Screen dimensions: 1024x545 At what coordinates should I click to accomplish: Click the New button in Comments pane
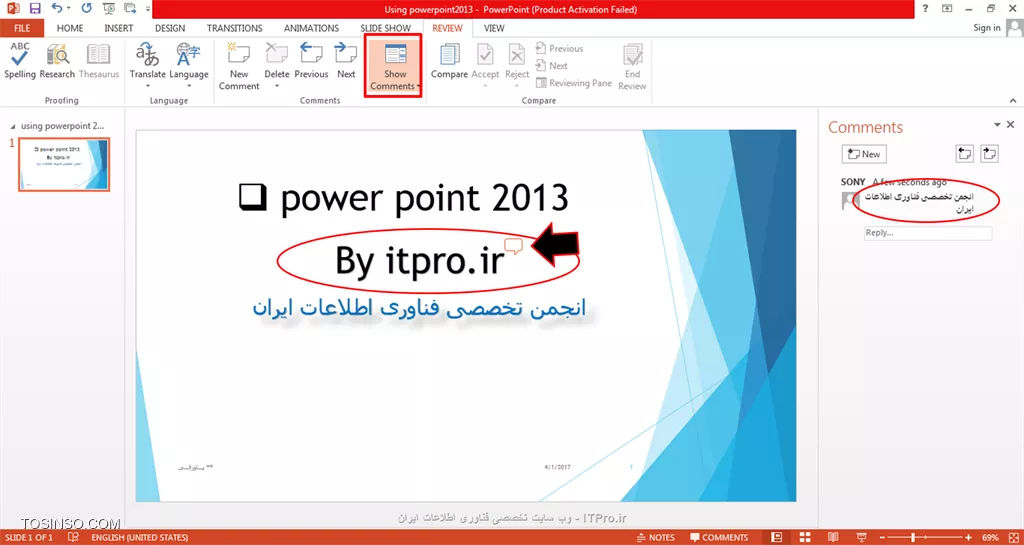(x=864, y=154)
